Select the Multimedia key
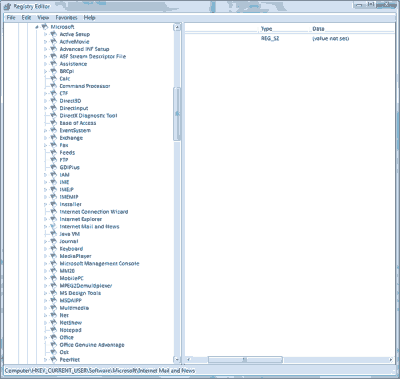The height and width of the screenshot is (379, 400). pyautogui.click(x=74, y=308)
